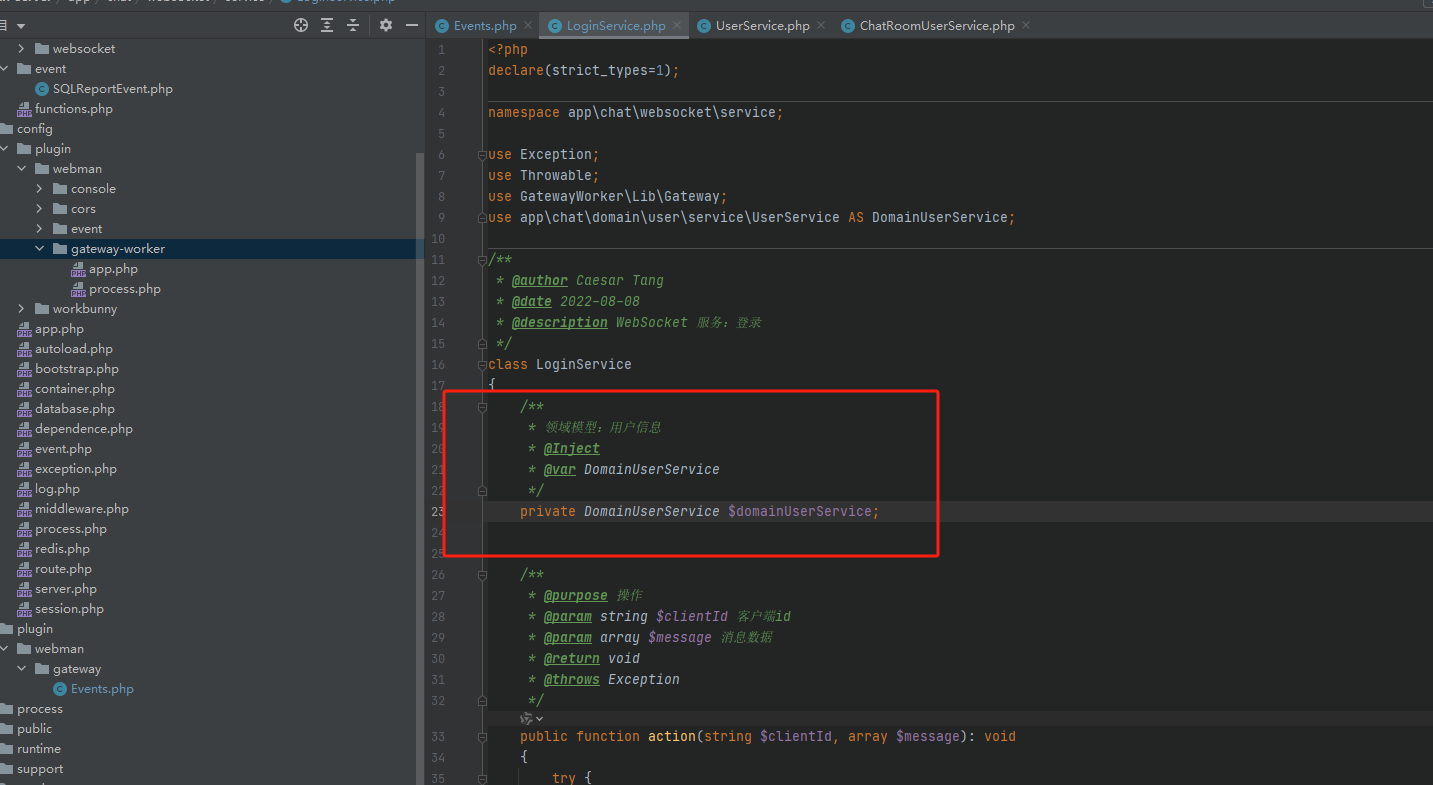1433x785 pixels.
Task: Click the folder icon of the workbunny directory
Action: click(x=42, y=309)
